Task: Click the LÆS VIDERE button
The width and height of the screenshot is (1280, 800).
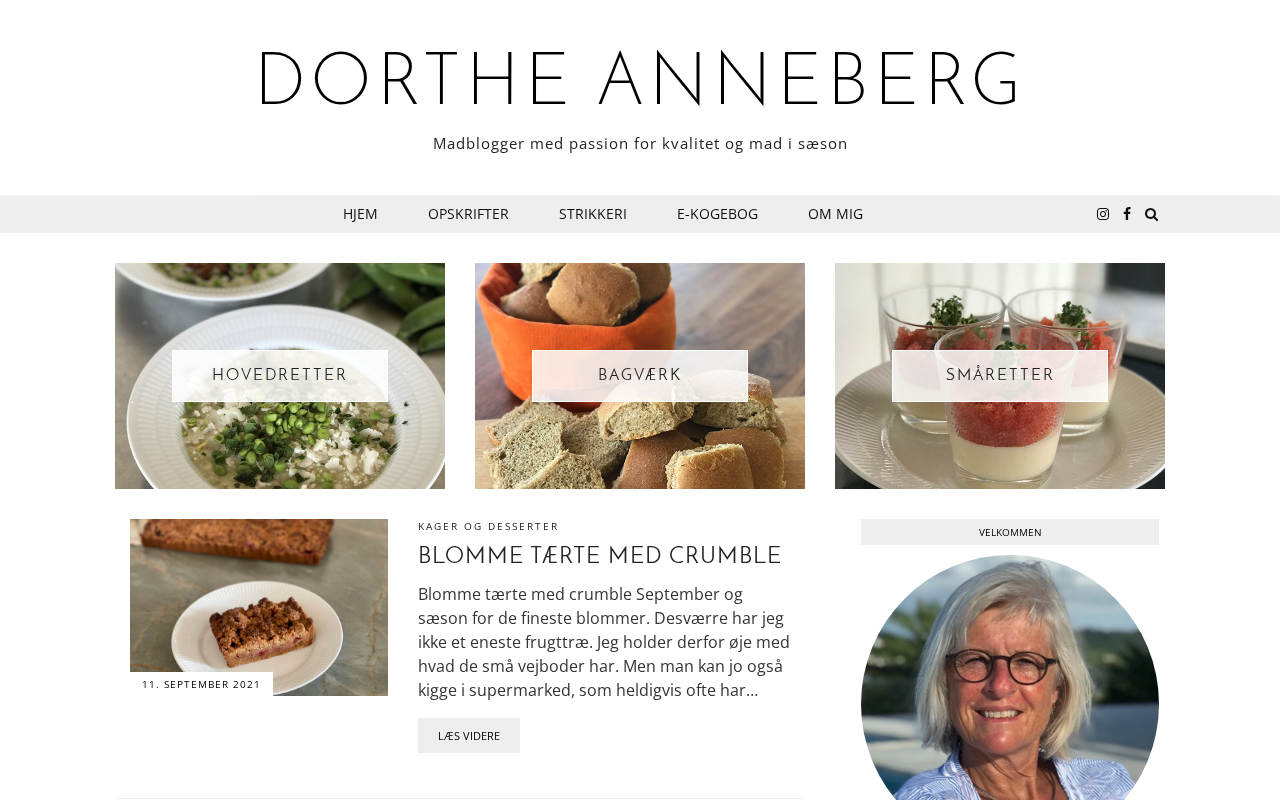Action: click(469, 736)
